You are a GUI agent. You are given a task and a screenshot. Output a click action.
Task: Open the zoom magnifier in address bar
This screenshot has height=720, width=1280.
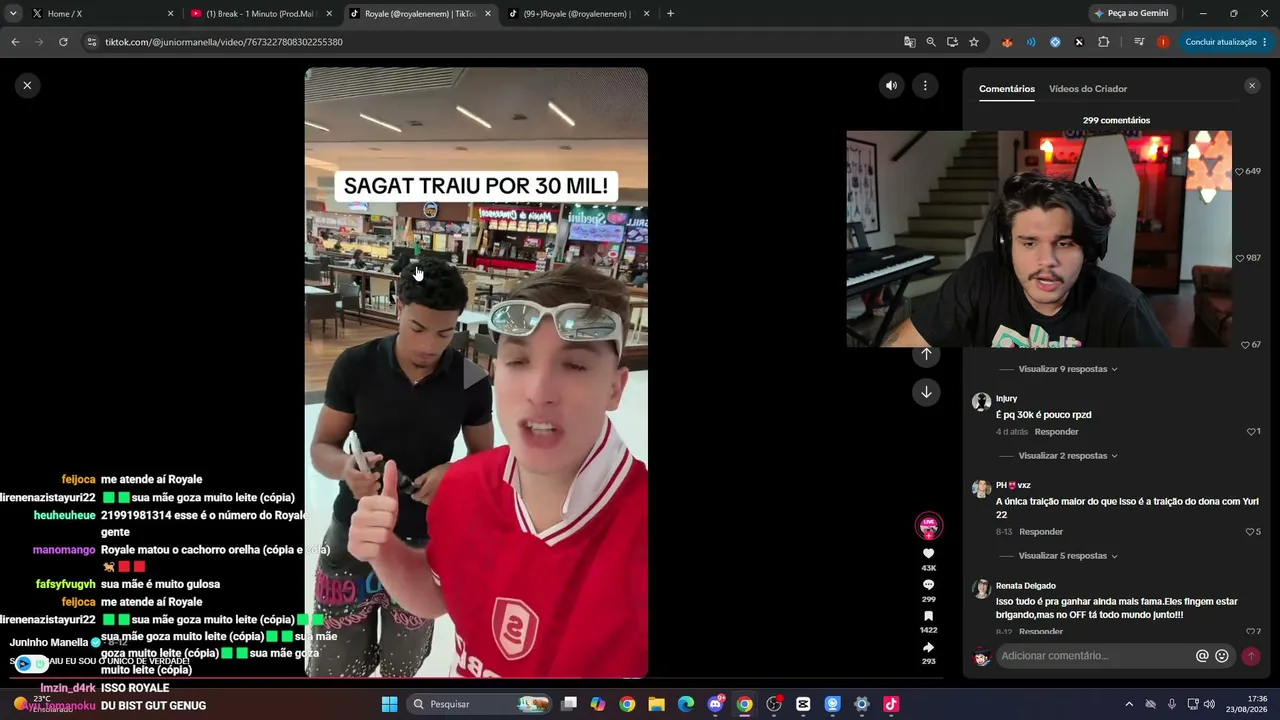931,42
